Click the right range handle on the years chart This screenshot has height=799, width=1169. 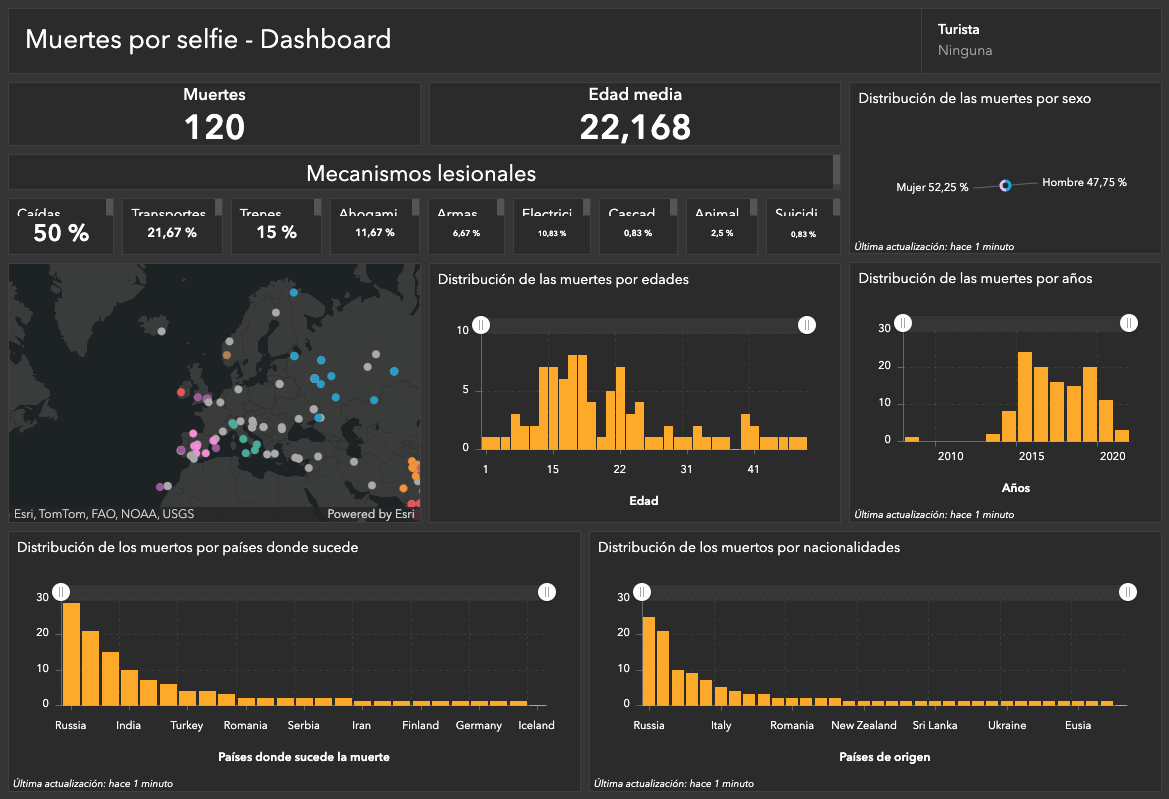point(1129,322)
